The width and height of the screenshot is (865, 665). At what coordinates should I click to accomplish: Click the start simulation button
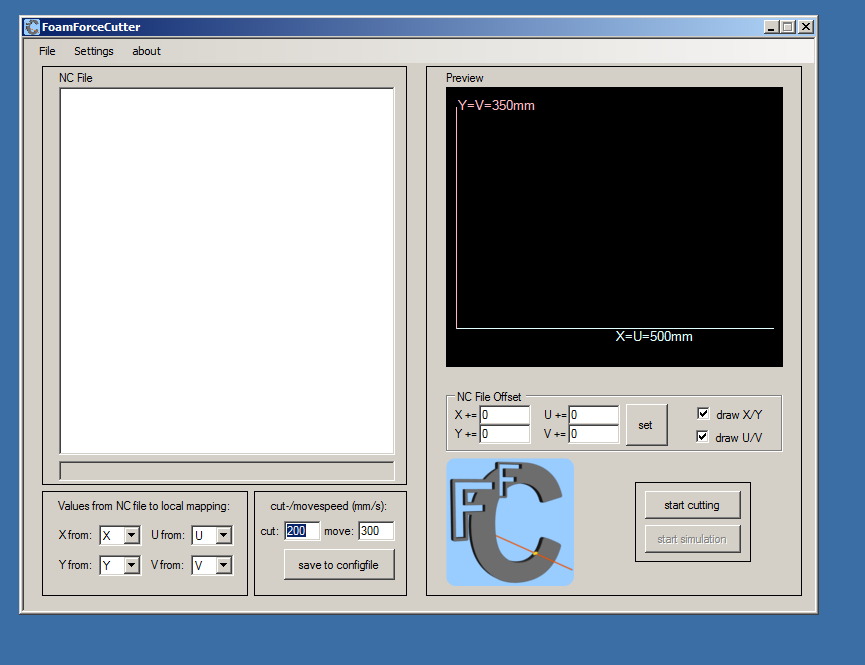(692, 539)
